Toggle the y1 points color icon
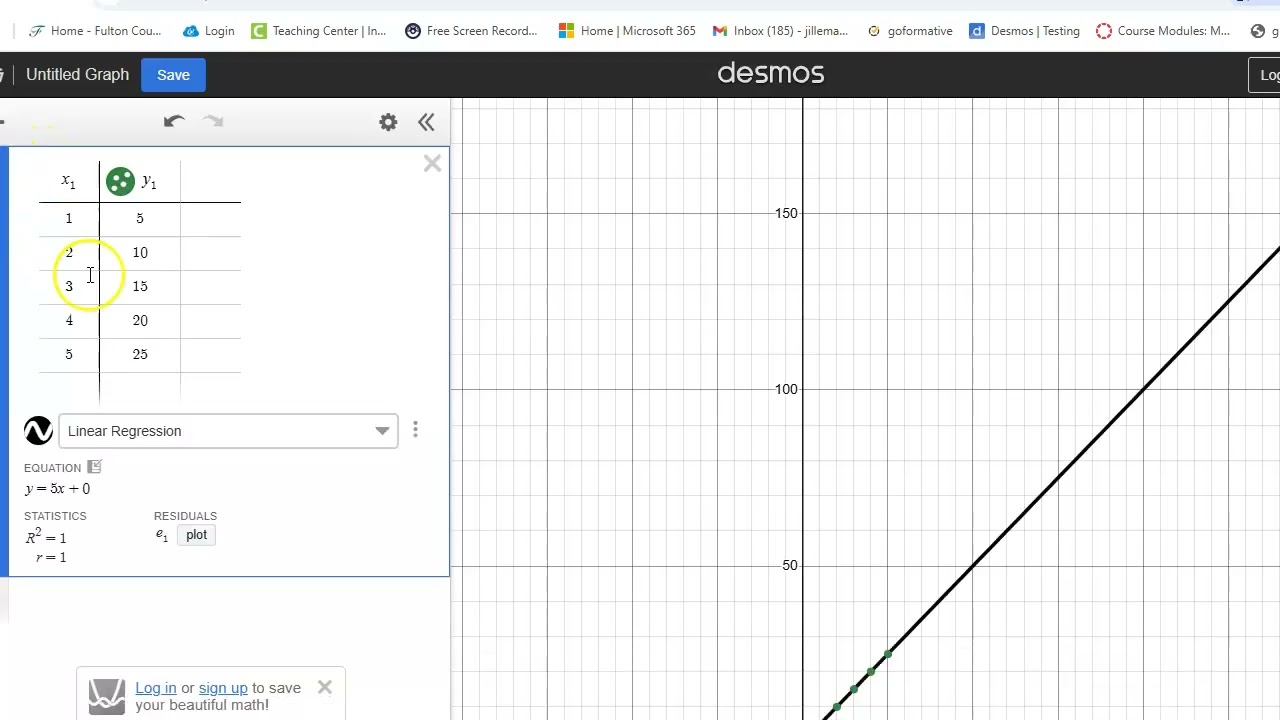This screenshot has height=720, width=1280. (120, 181)
